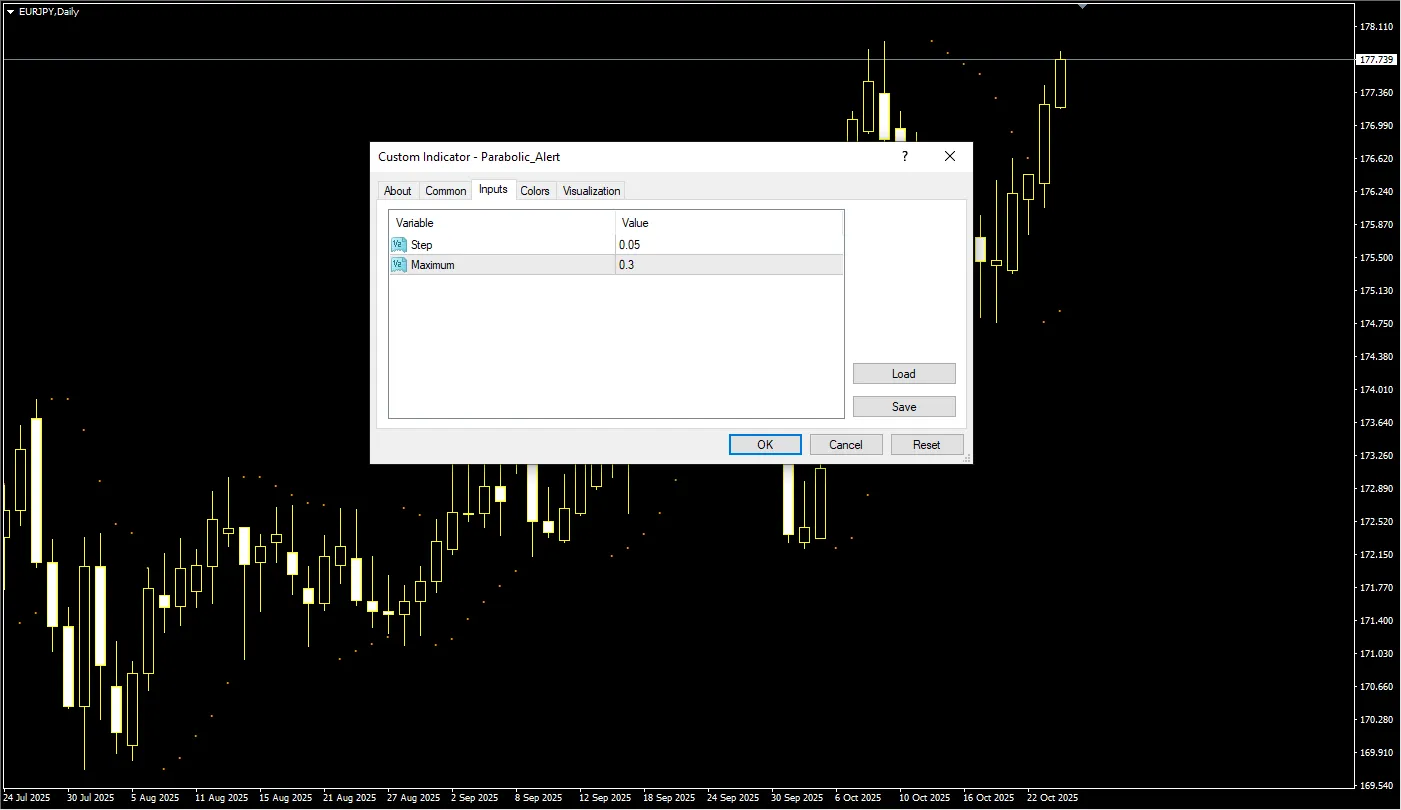
Task: Select the Maximum value 0.3 cell
Action: [x=728, y=265]
